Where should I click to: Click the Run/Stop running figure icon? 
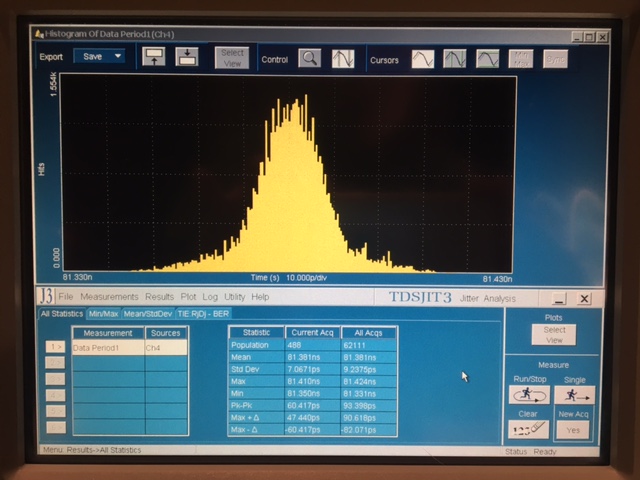tap(529, 395)
